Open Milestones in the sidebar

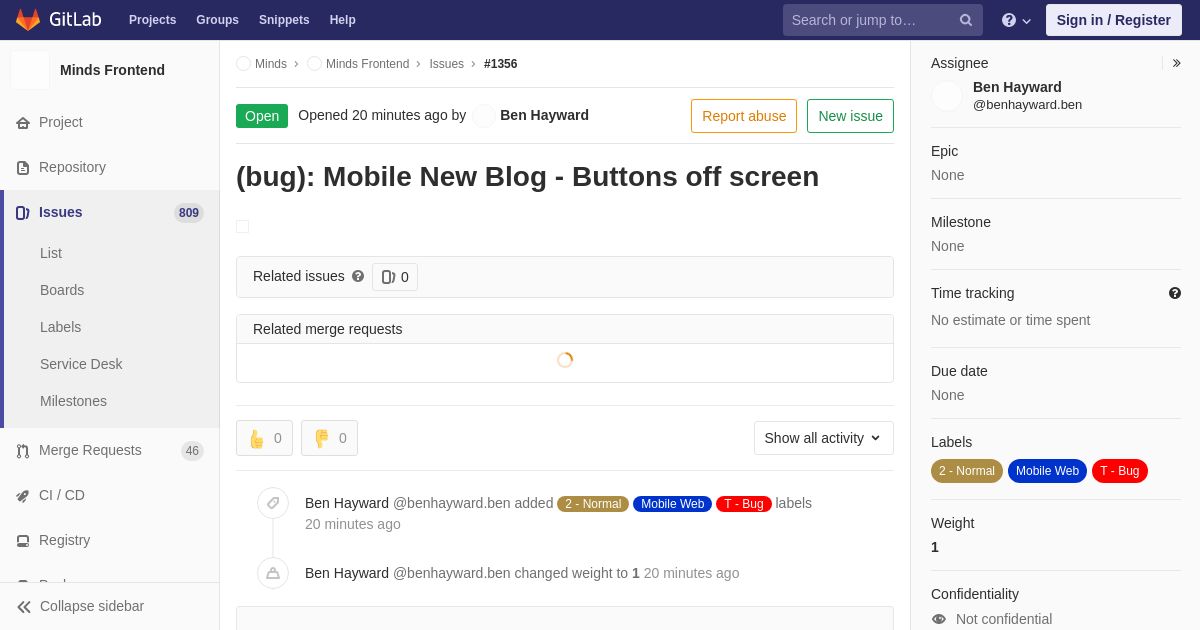[x=73, y=401]
